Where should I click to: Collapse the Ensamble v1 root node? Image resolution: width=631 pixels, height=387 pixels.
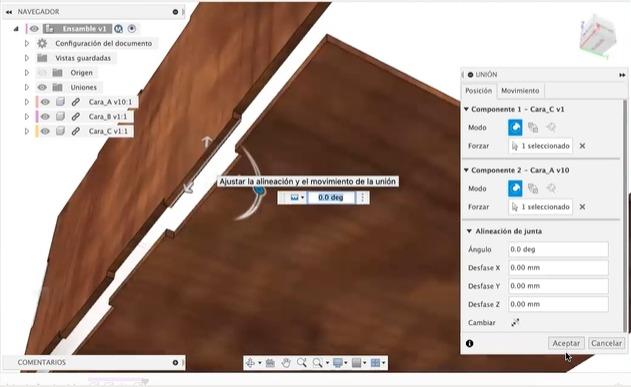pyautogui.click(x=16, y=29)
